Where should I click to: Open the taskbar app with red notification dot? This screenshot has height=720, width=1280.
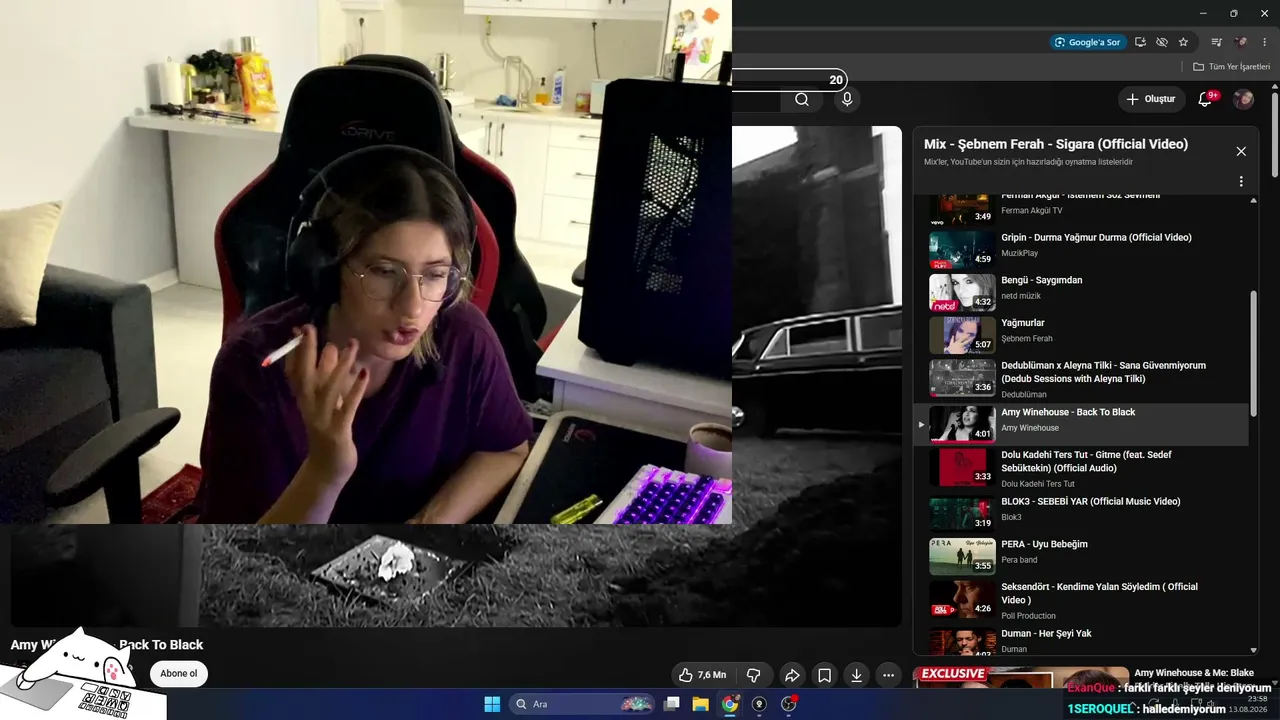pos(788,704)
